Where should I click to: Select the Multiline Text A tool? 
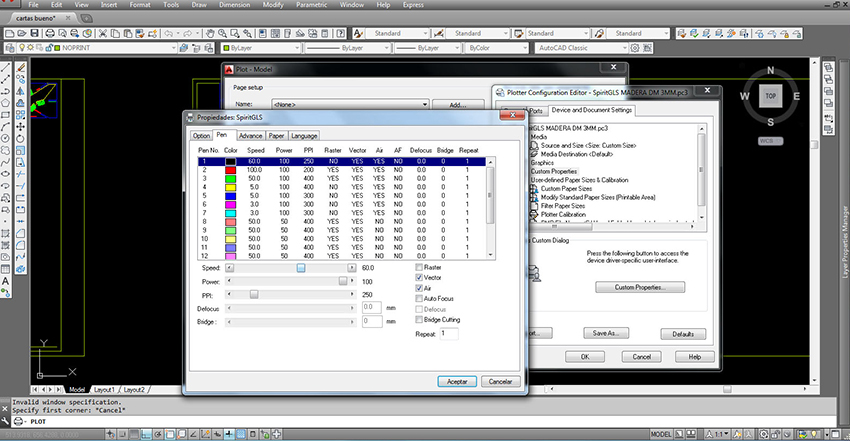tap(5, 281)
